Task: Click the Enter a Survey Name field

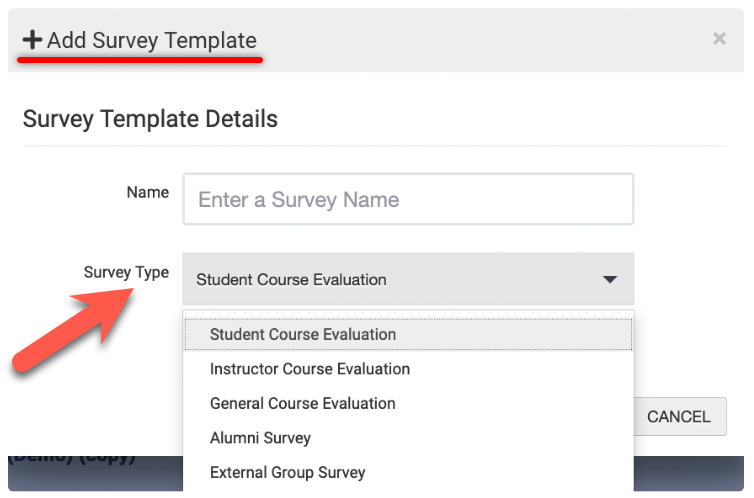Action: tap(408, 199)
